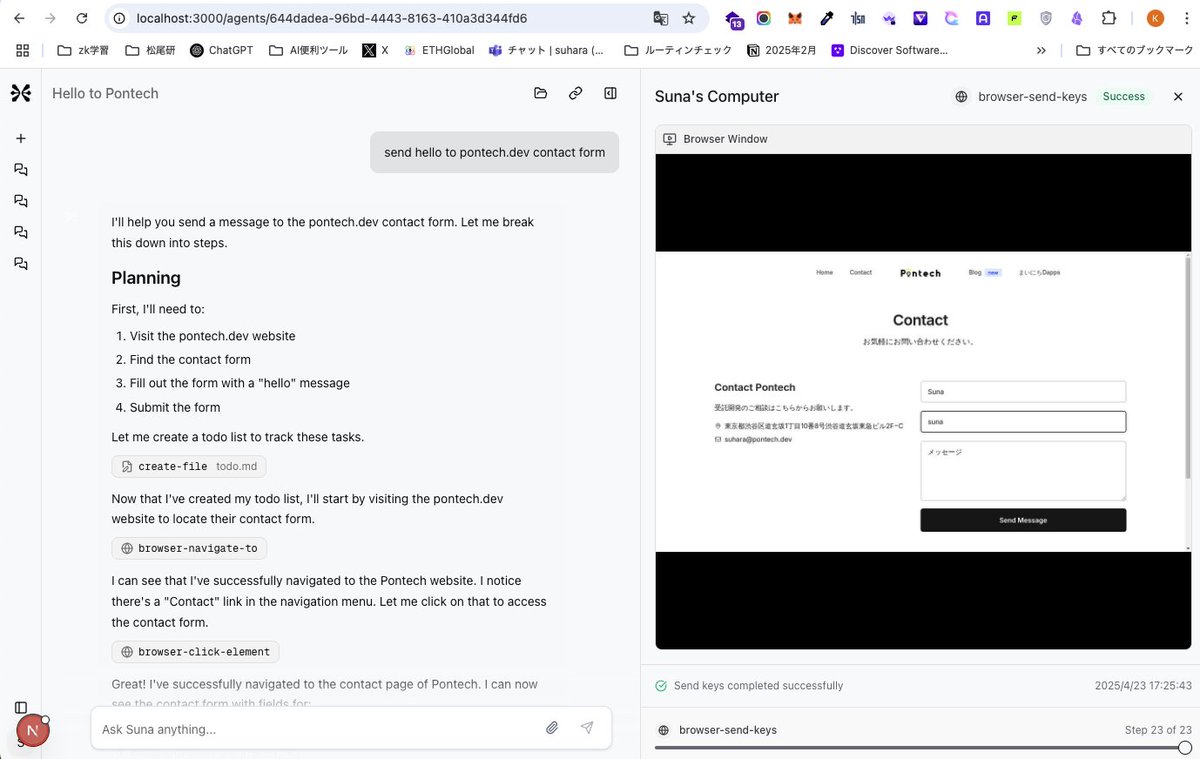The height and width of the screenshot is (759, 1200).
Task: Open the AI便利ツール bookmark folder
Action: click(309, 50)
